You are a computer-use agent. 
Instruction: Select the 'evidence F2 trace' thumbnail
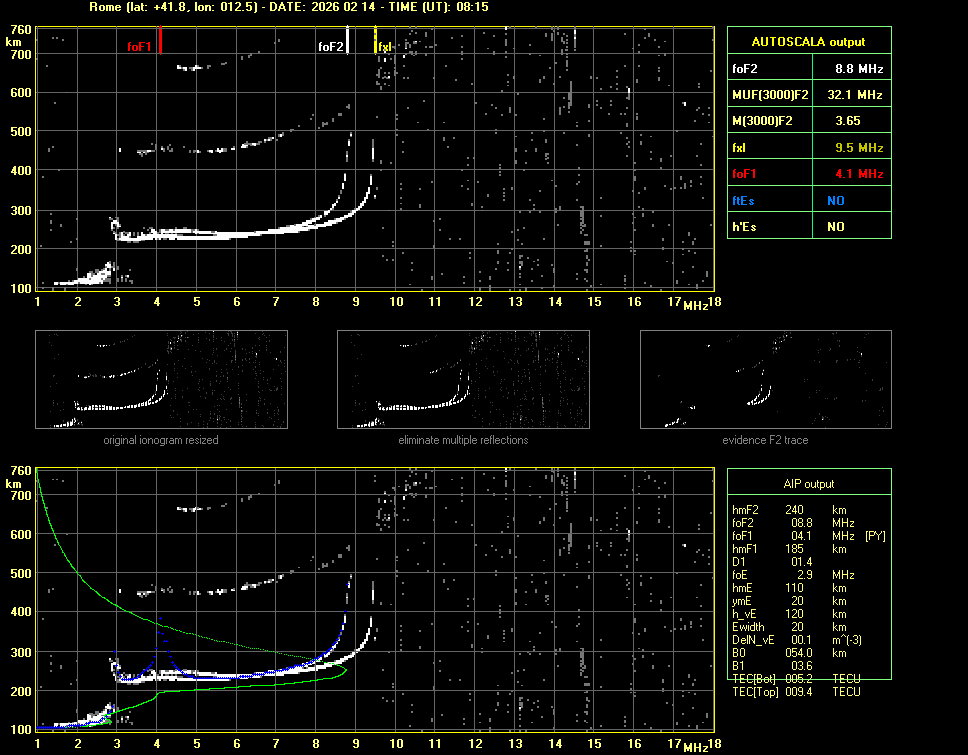coord(765,379)
